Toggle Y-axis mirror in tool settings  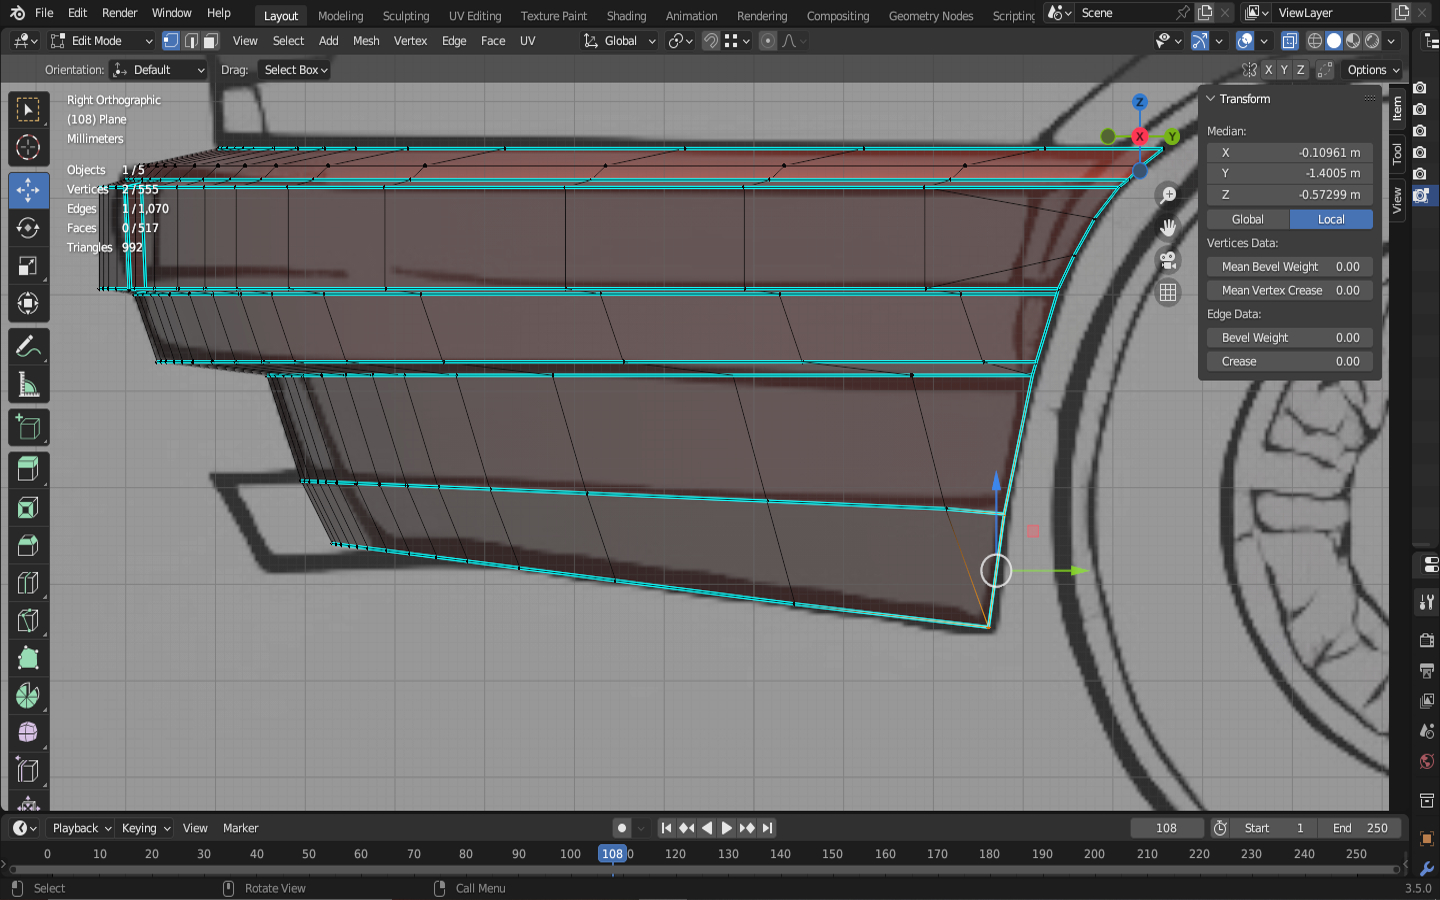[1284, 70]
